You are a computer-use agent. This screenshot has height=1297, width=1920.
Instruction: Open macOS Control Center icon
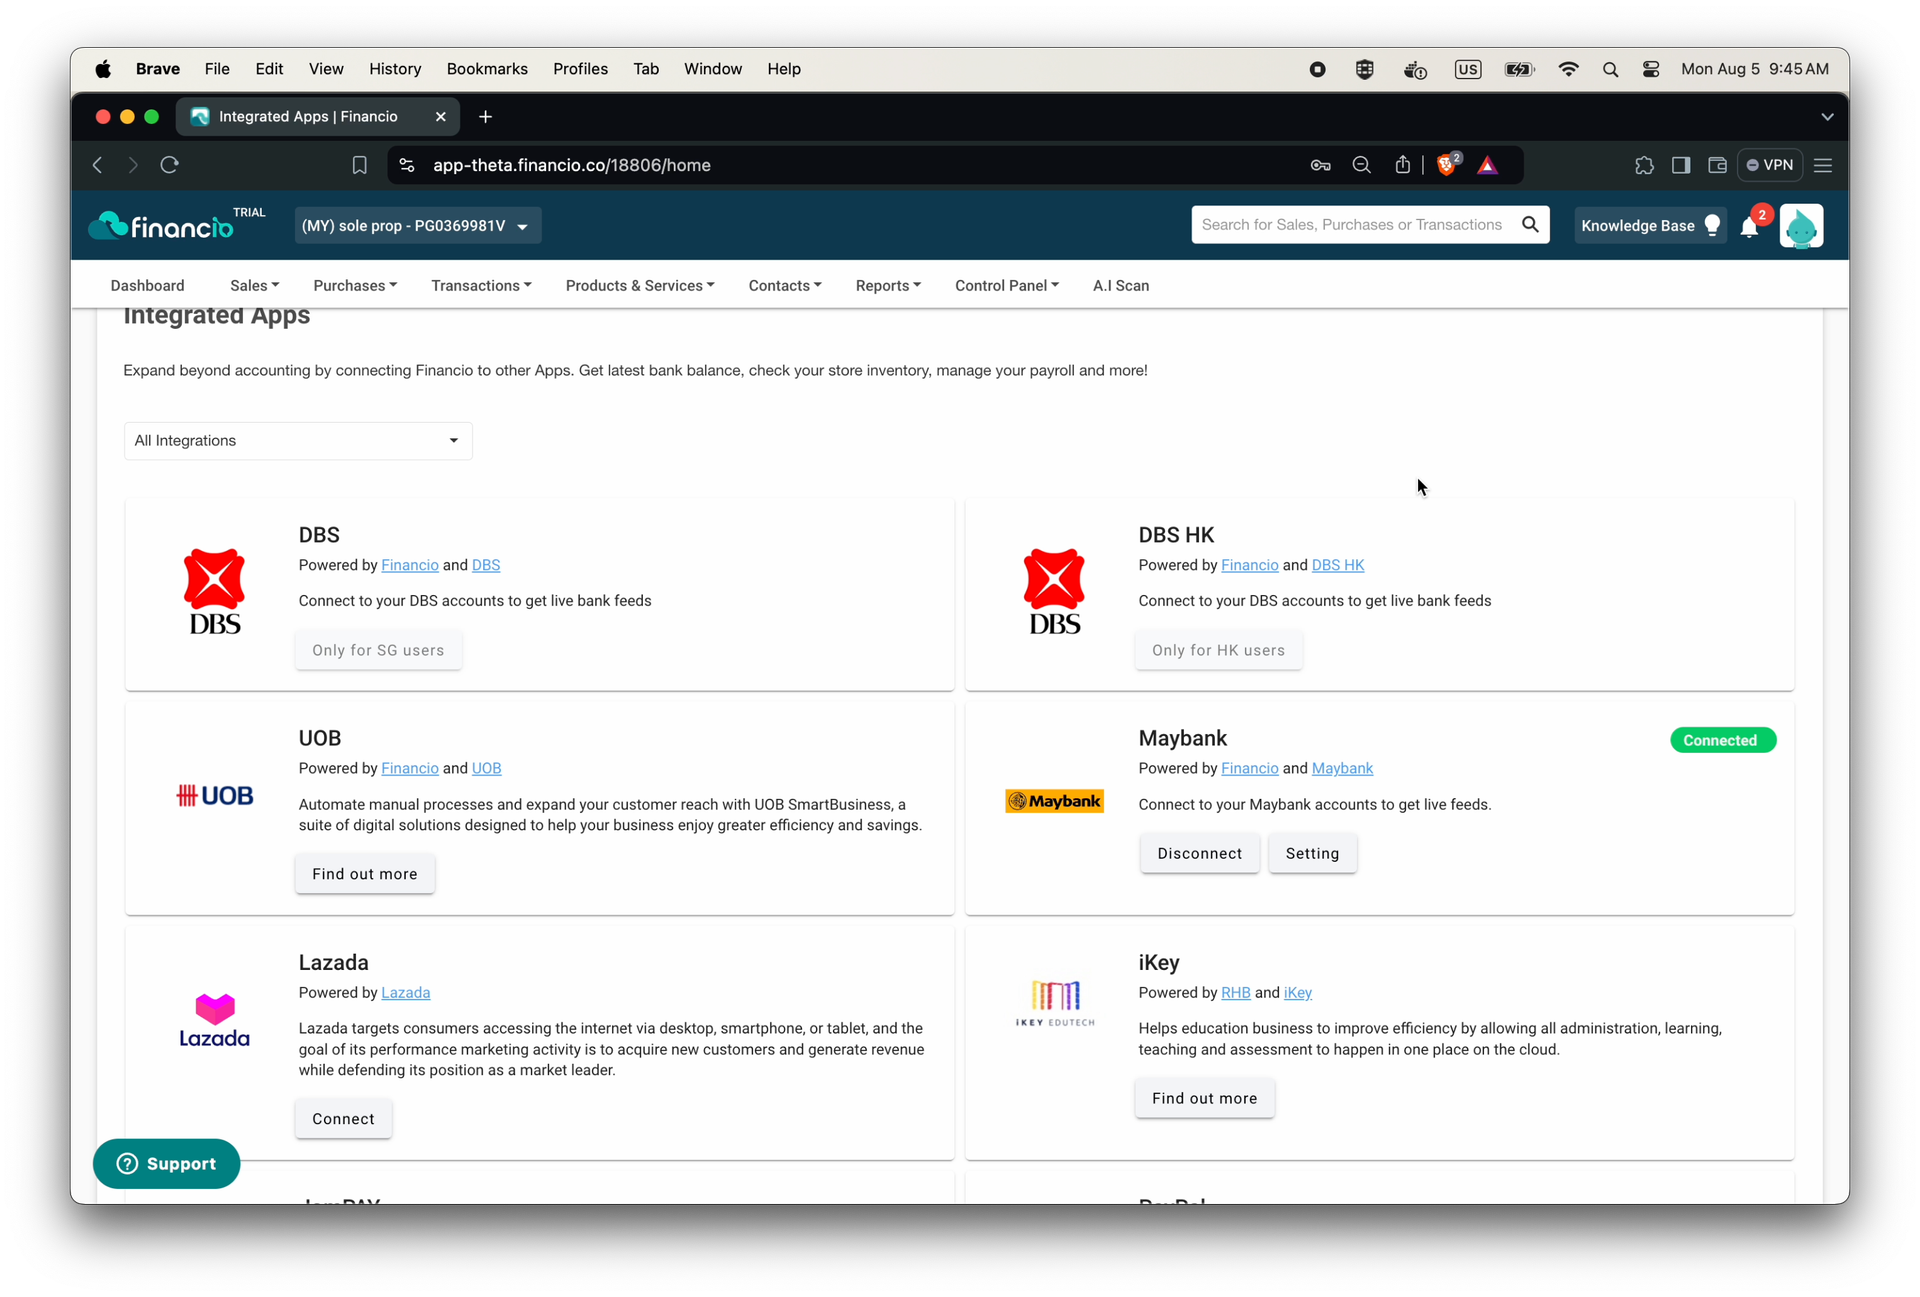1651,69
